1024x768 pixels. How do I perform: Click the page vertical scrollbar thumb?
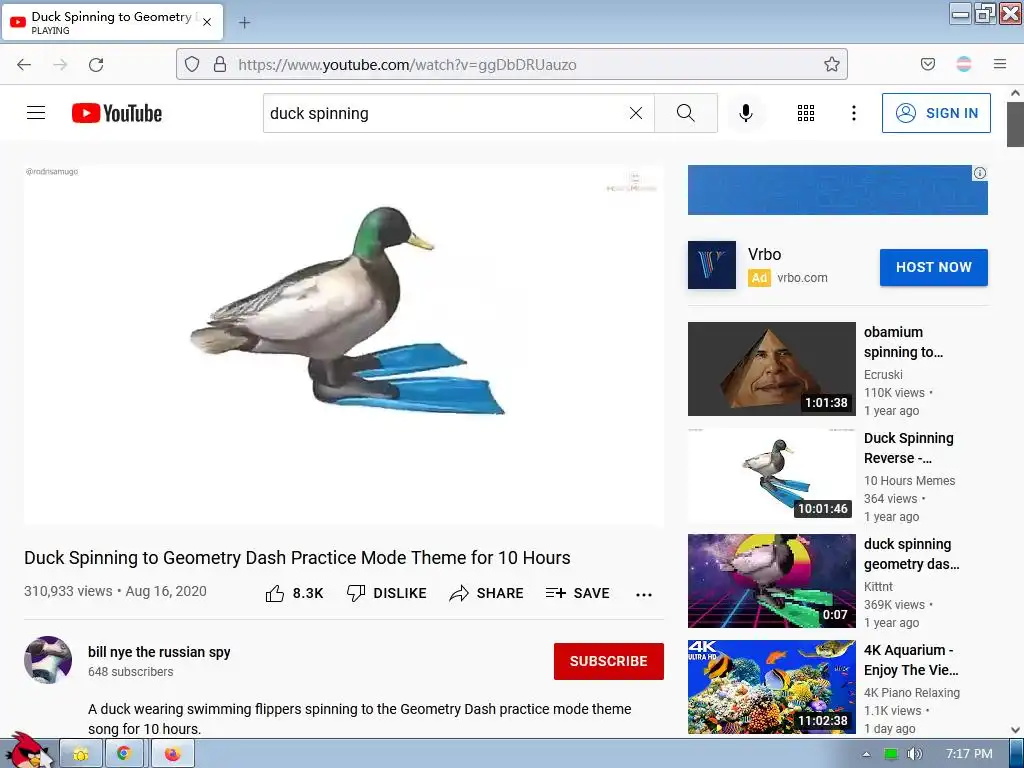1015,124
